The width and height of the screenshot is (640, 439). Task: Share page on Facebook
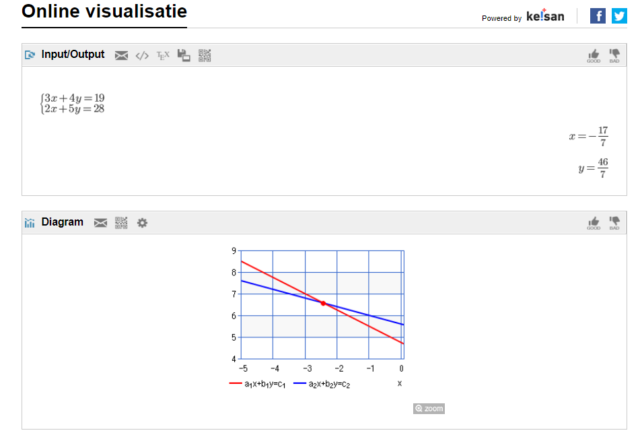(x=598, y=16)
